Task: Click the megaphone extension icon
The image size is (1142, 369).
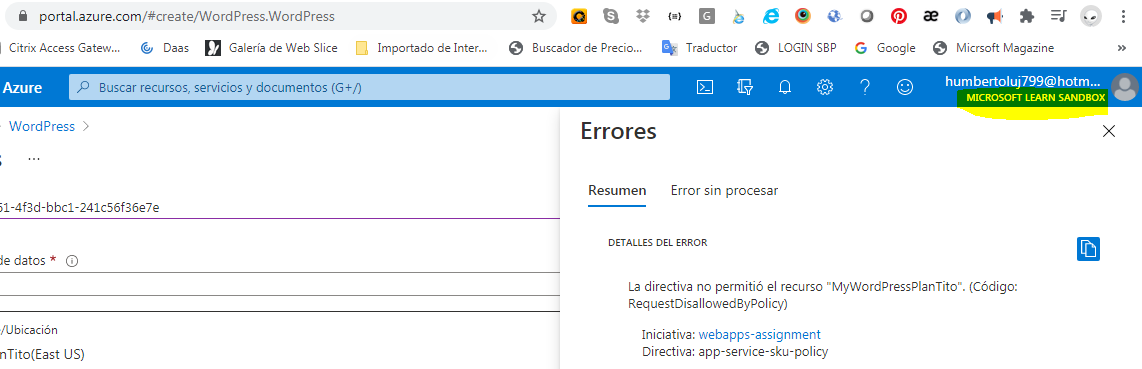Action: 995,16
